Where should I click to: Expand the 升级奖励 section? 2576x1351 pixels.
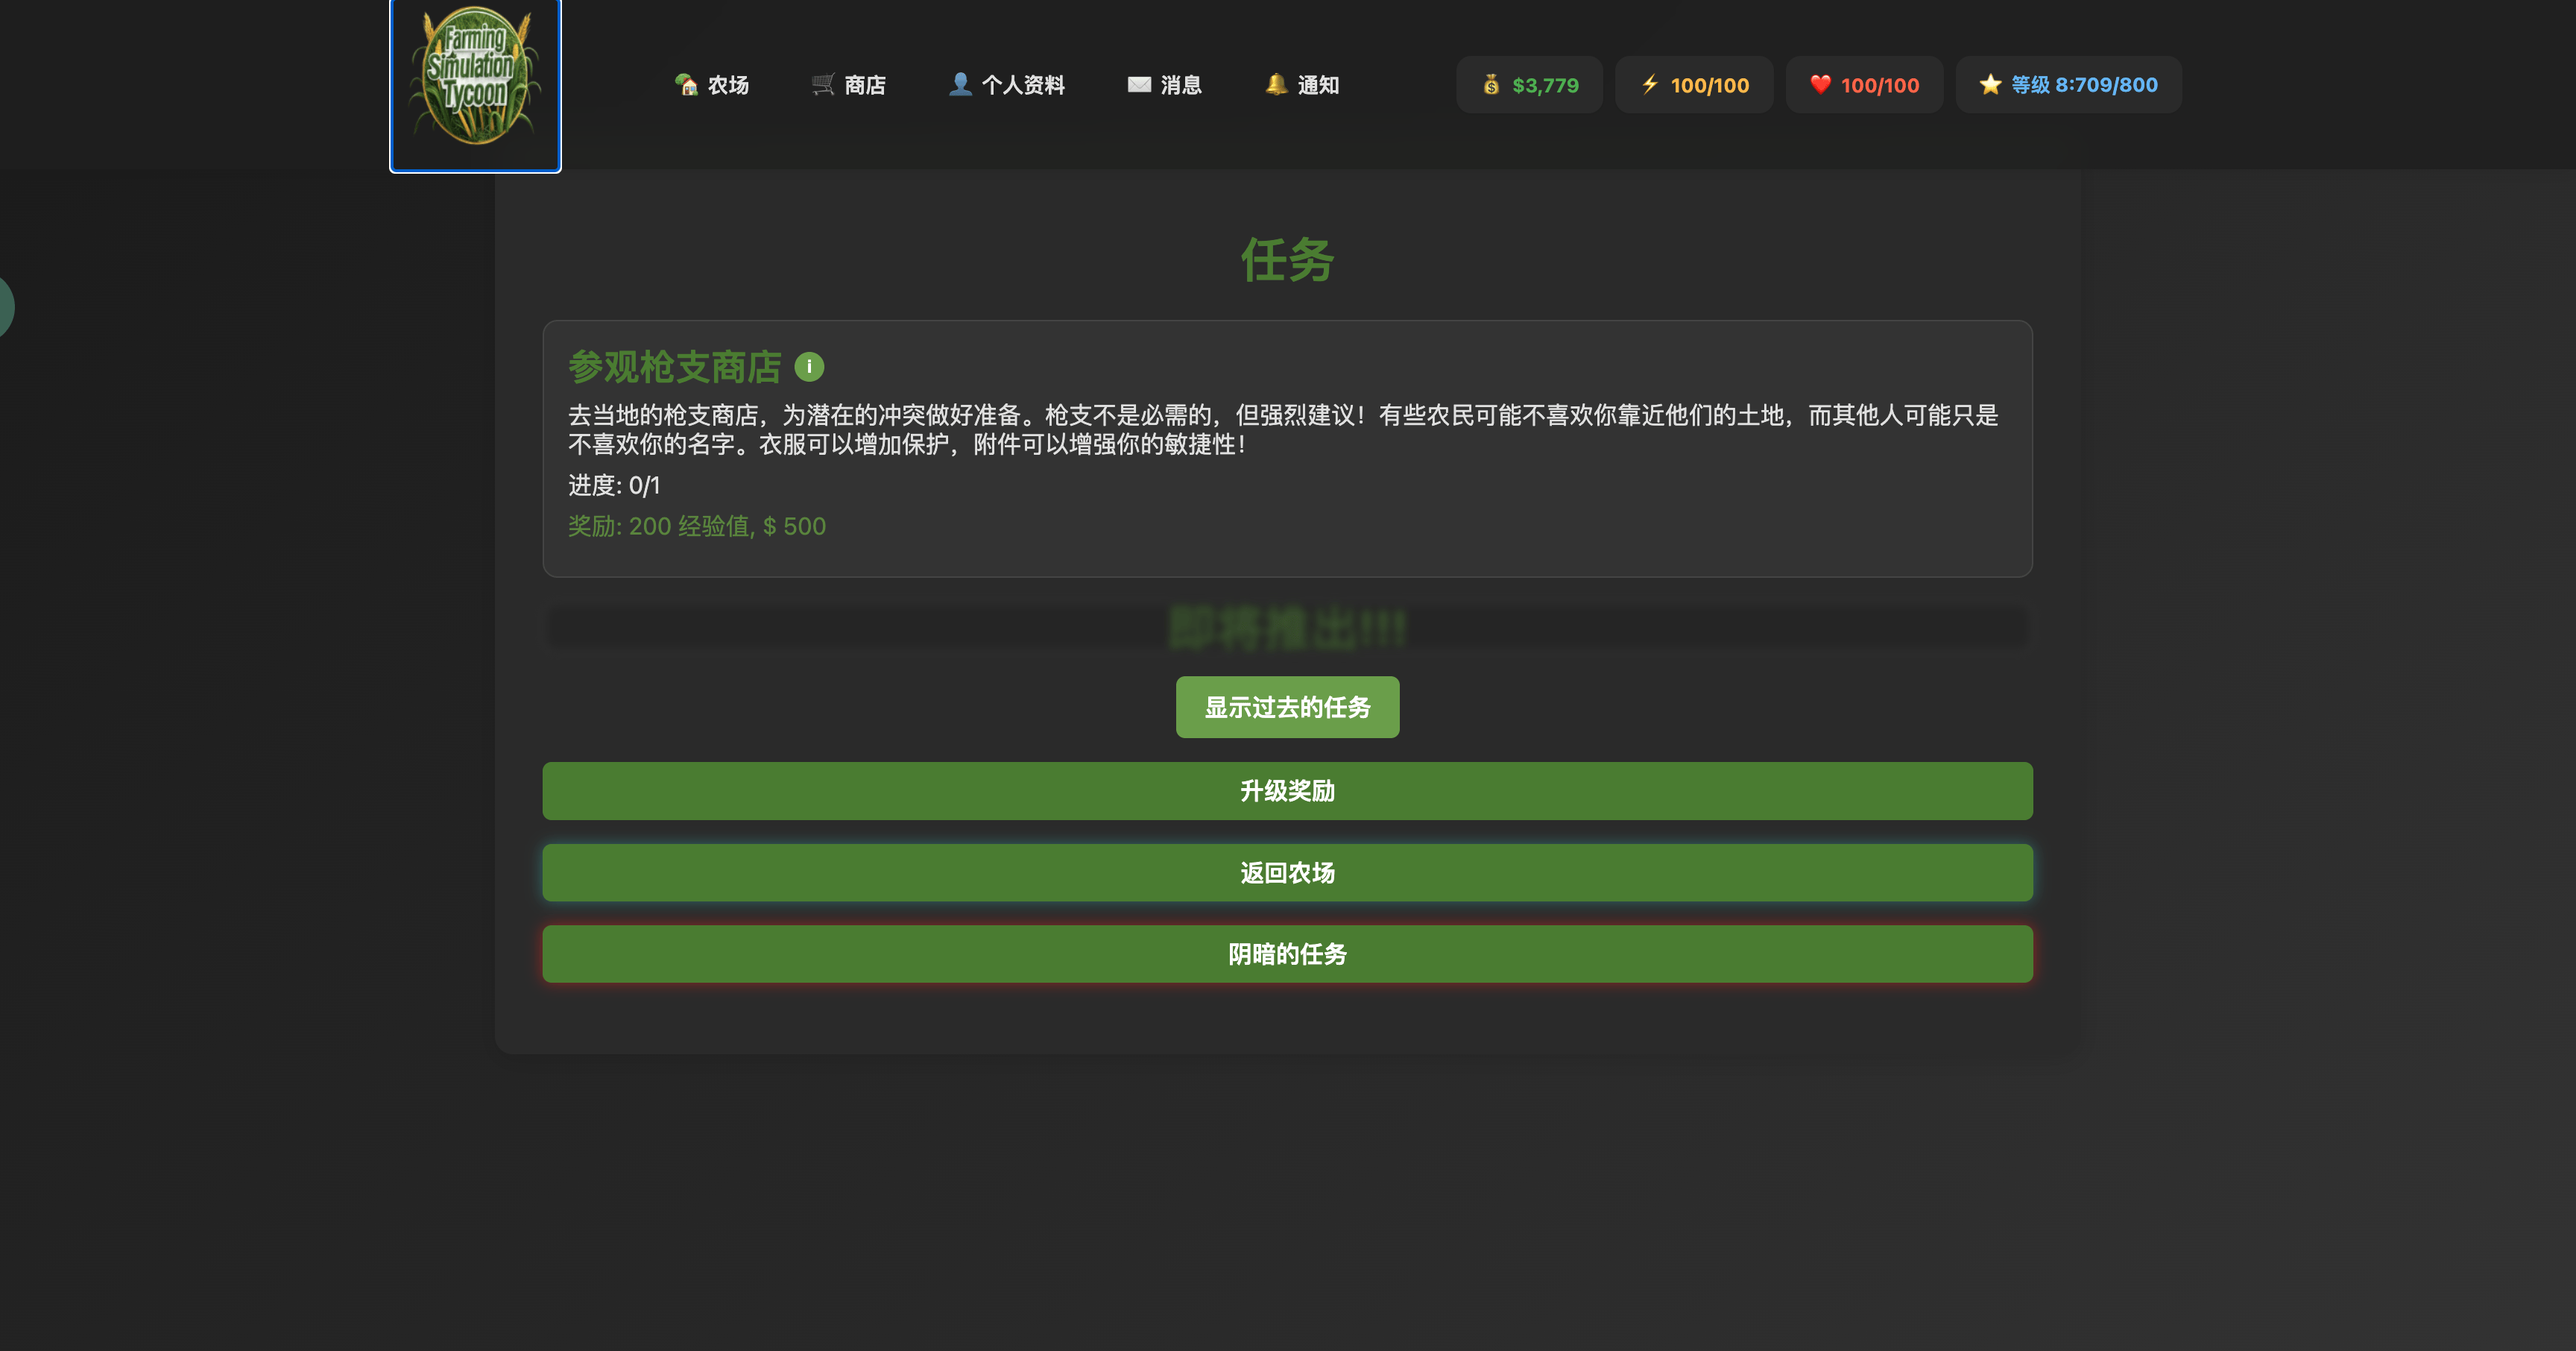(1287, 791)
